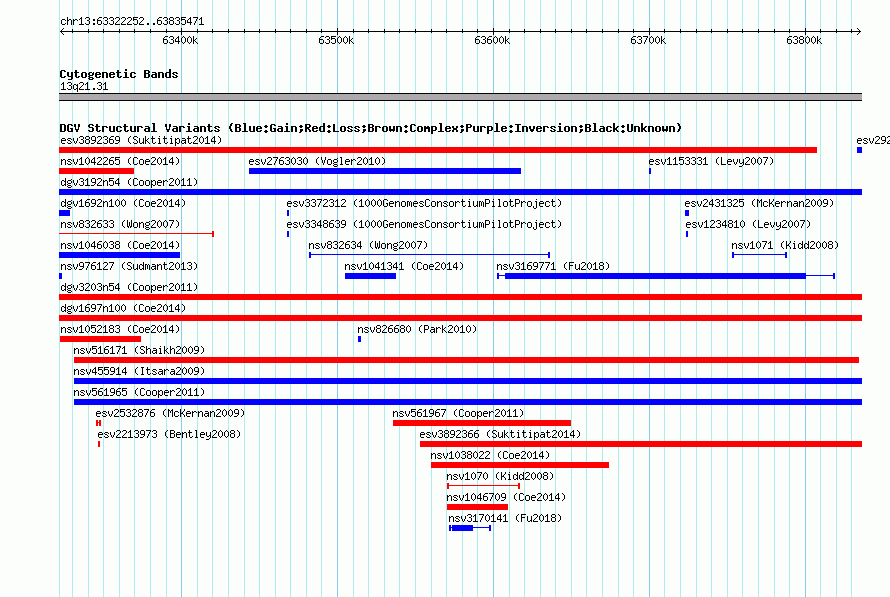This screenshot has height=597, width=890.
Task: Open the nsv832633 (Wong2007) variant label
Action: 120,224
